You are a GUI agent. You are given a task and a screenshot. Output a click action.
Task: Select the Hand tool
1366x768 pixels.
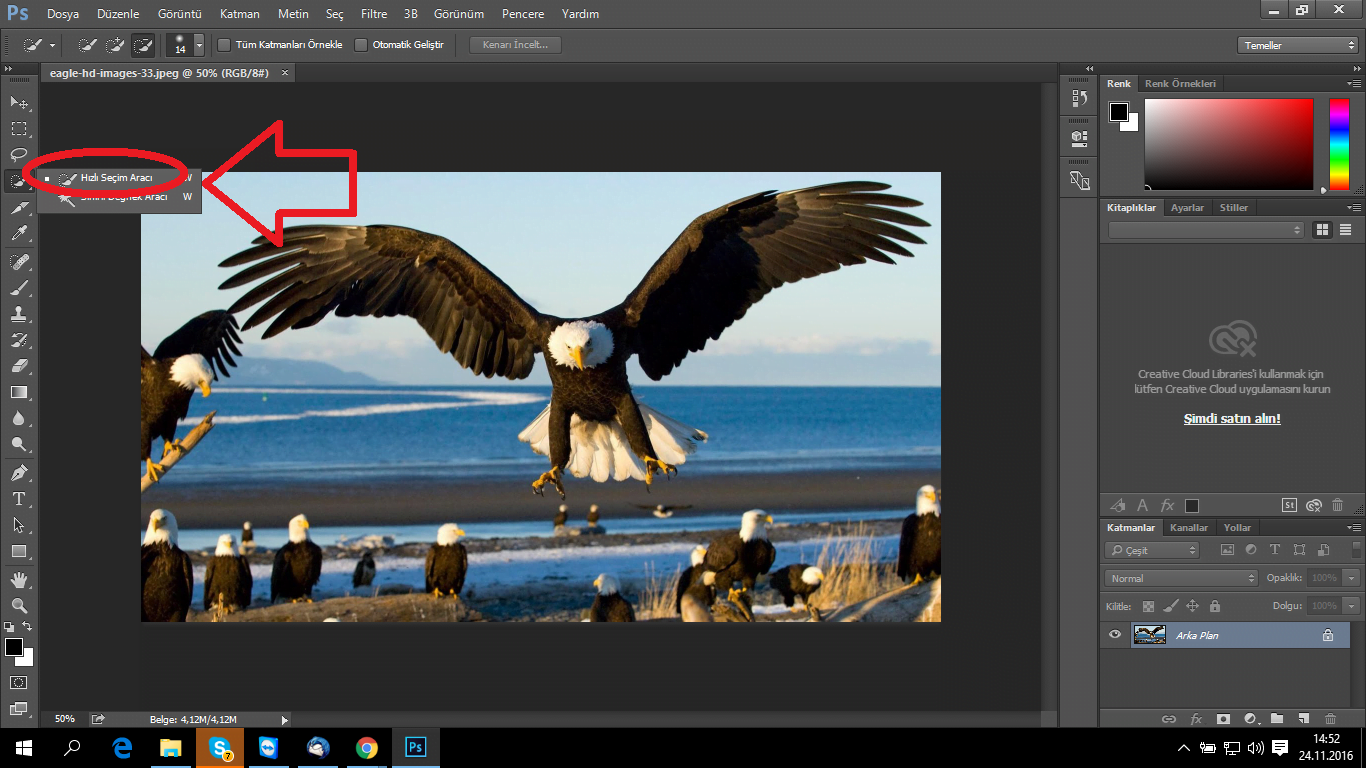click(19, 579)
